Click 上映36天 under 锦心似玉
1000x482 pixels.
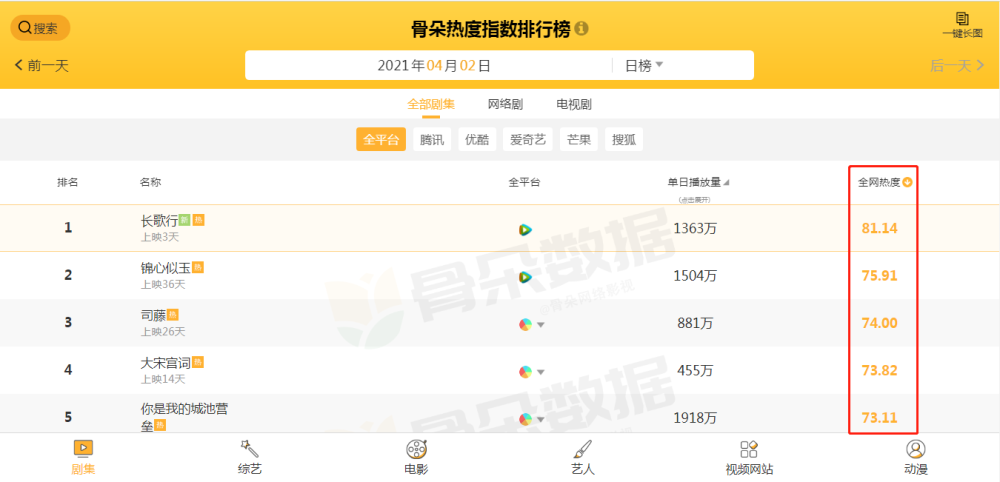click(x=163, y=284)
